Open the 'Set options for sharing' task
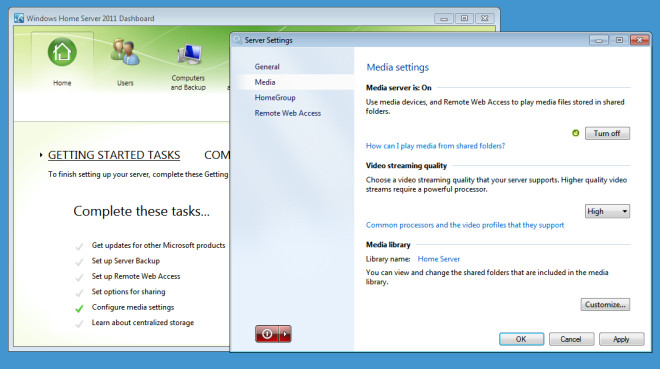 click(x=128, y=292)
